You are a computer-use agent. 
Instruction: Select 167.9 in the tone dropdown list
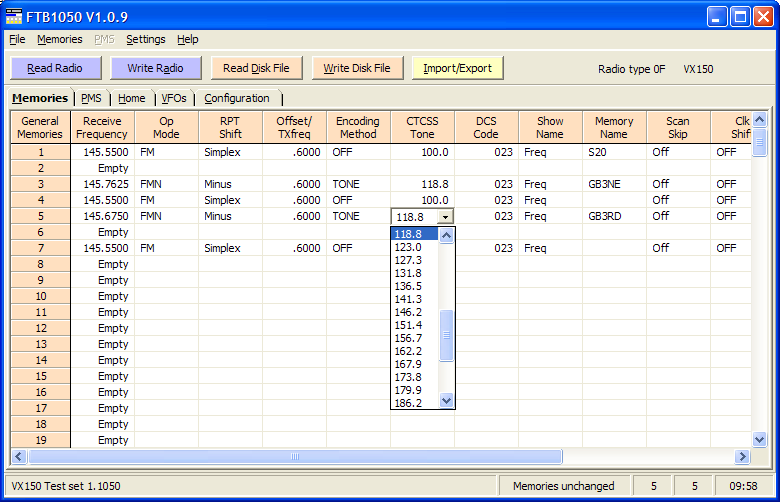tap(409, 364)
